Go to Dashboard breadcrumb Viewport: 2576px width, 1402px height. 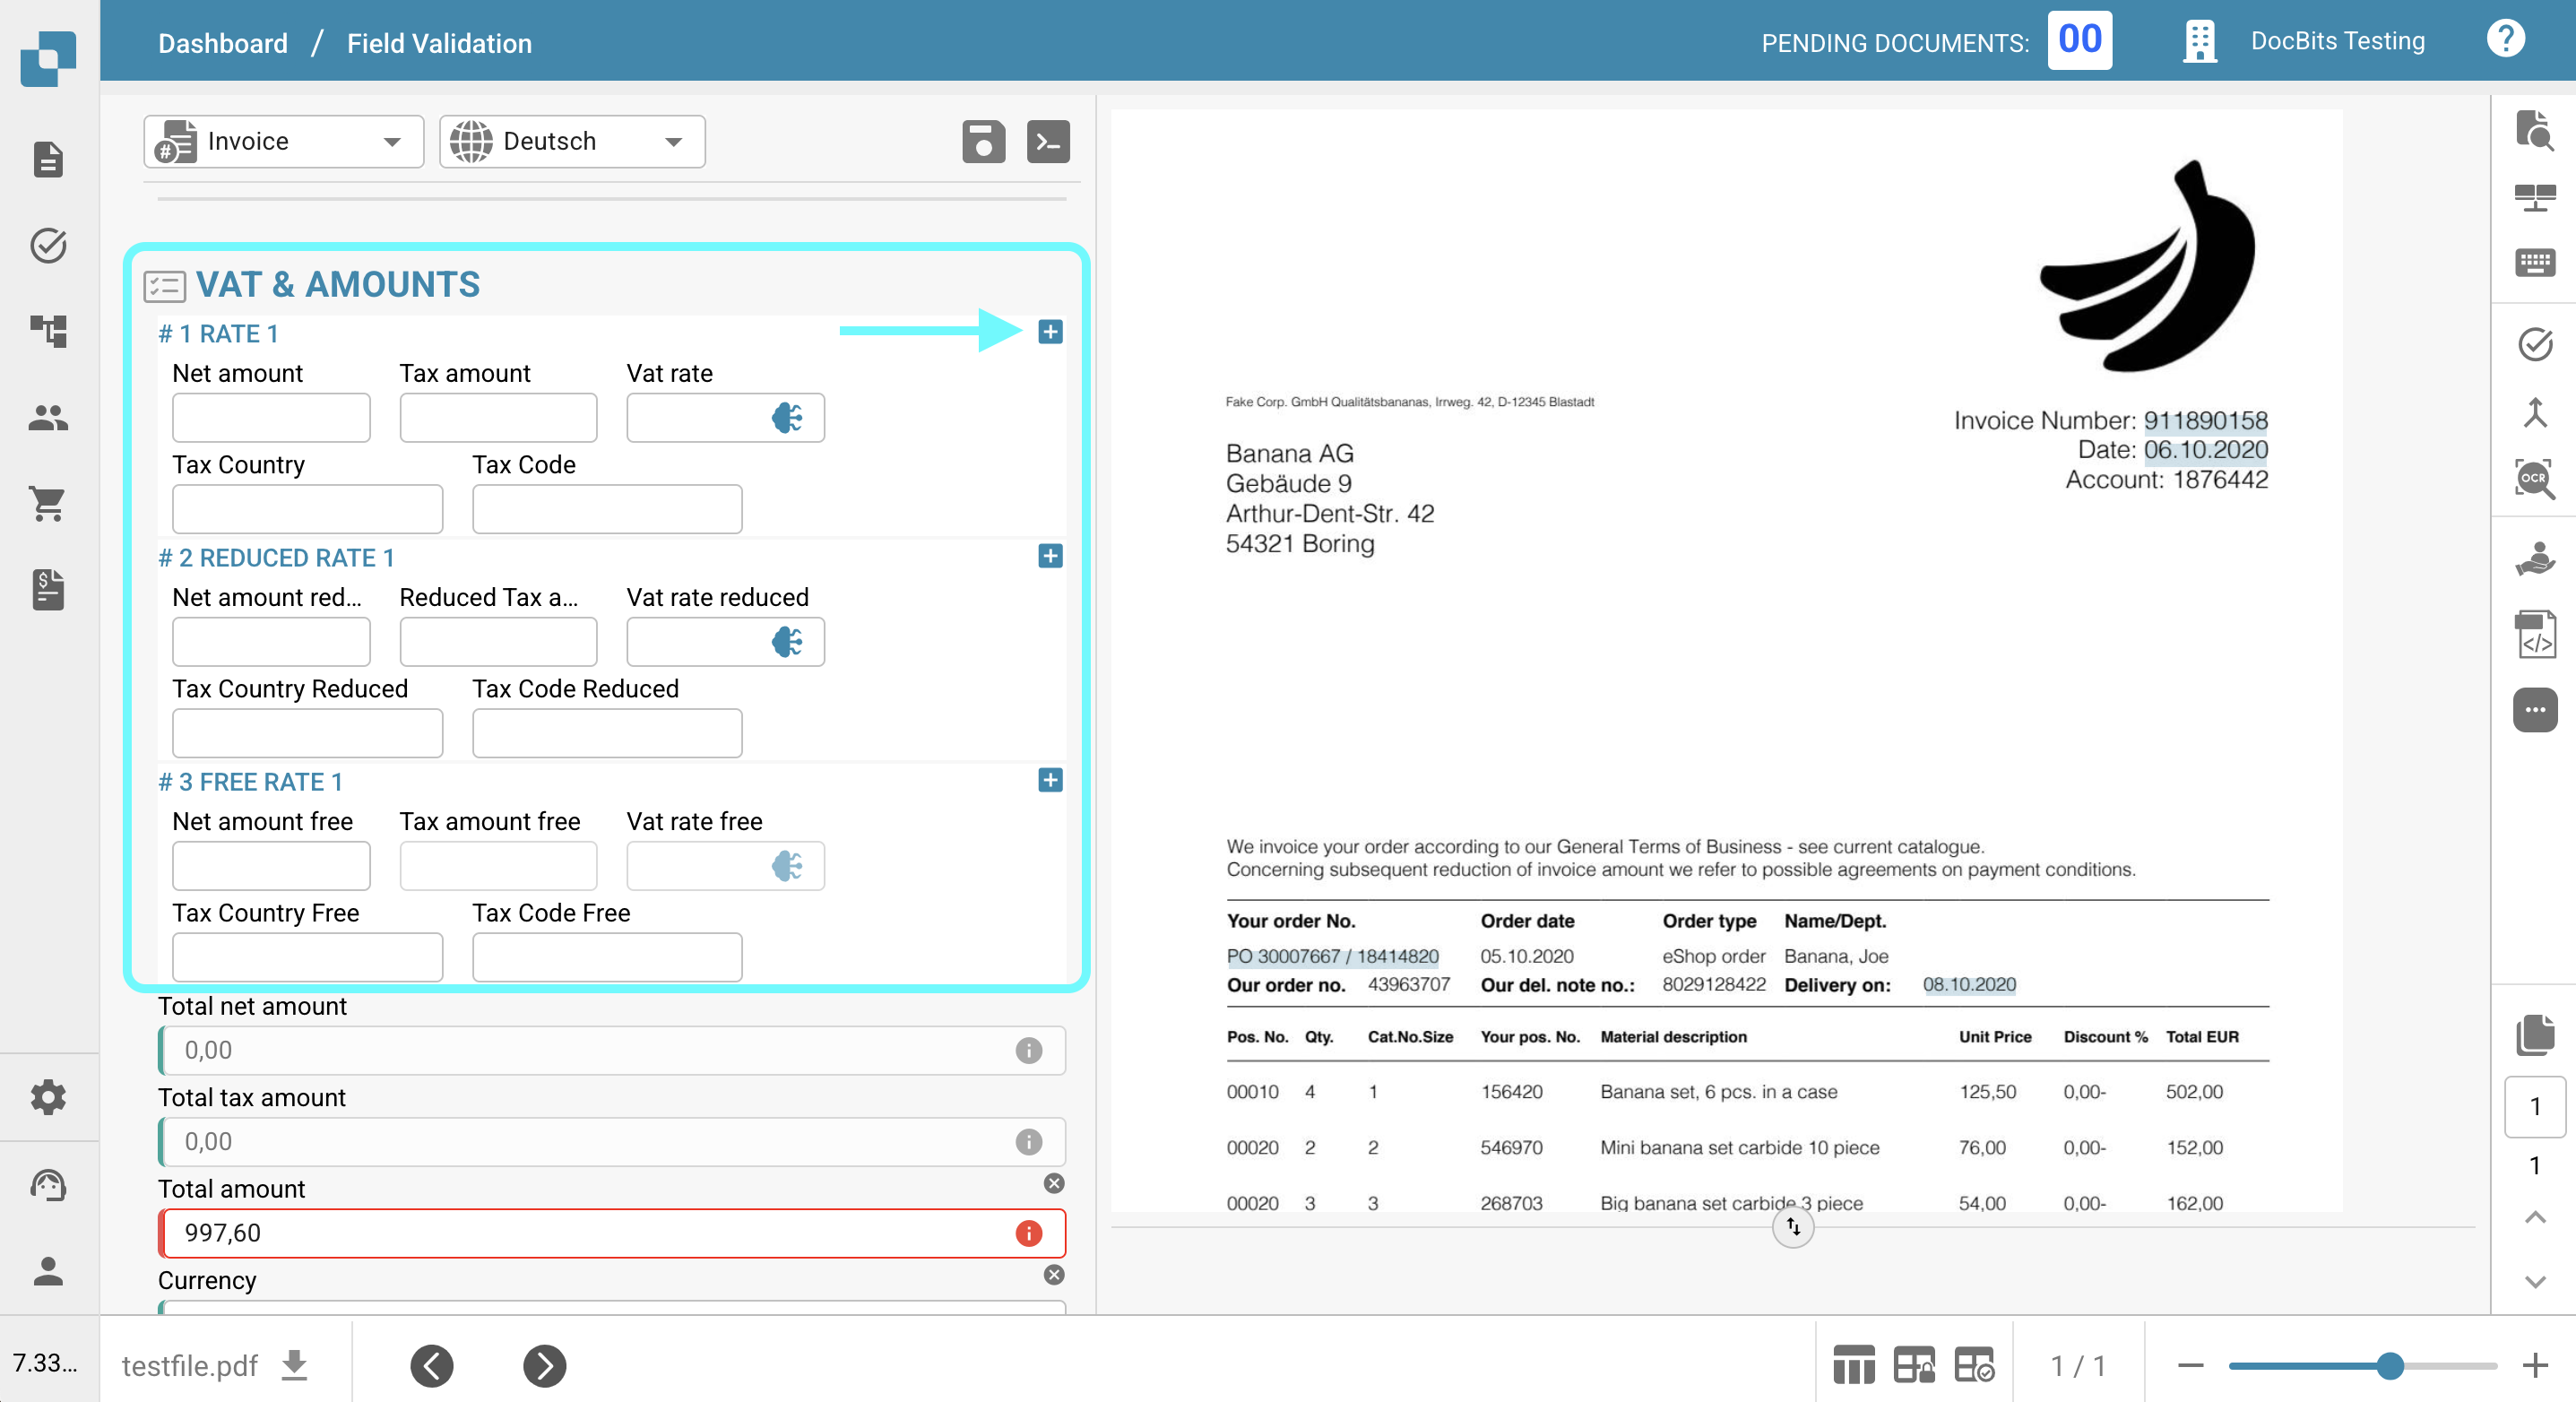[222, 43]
